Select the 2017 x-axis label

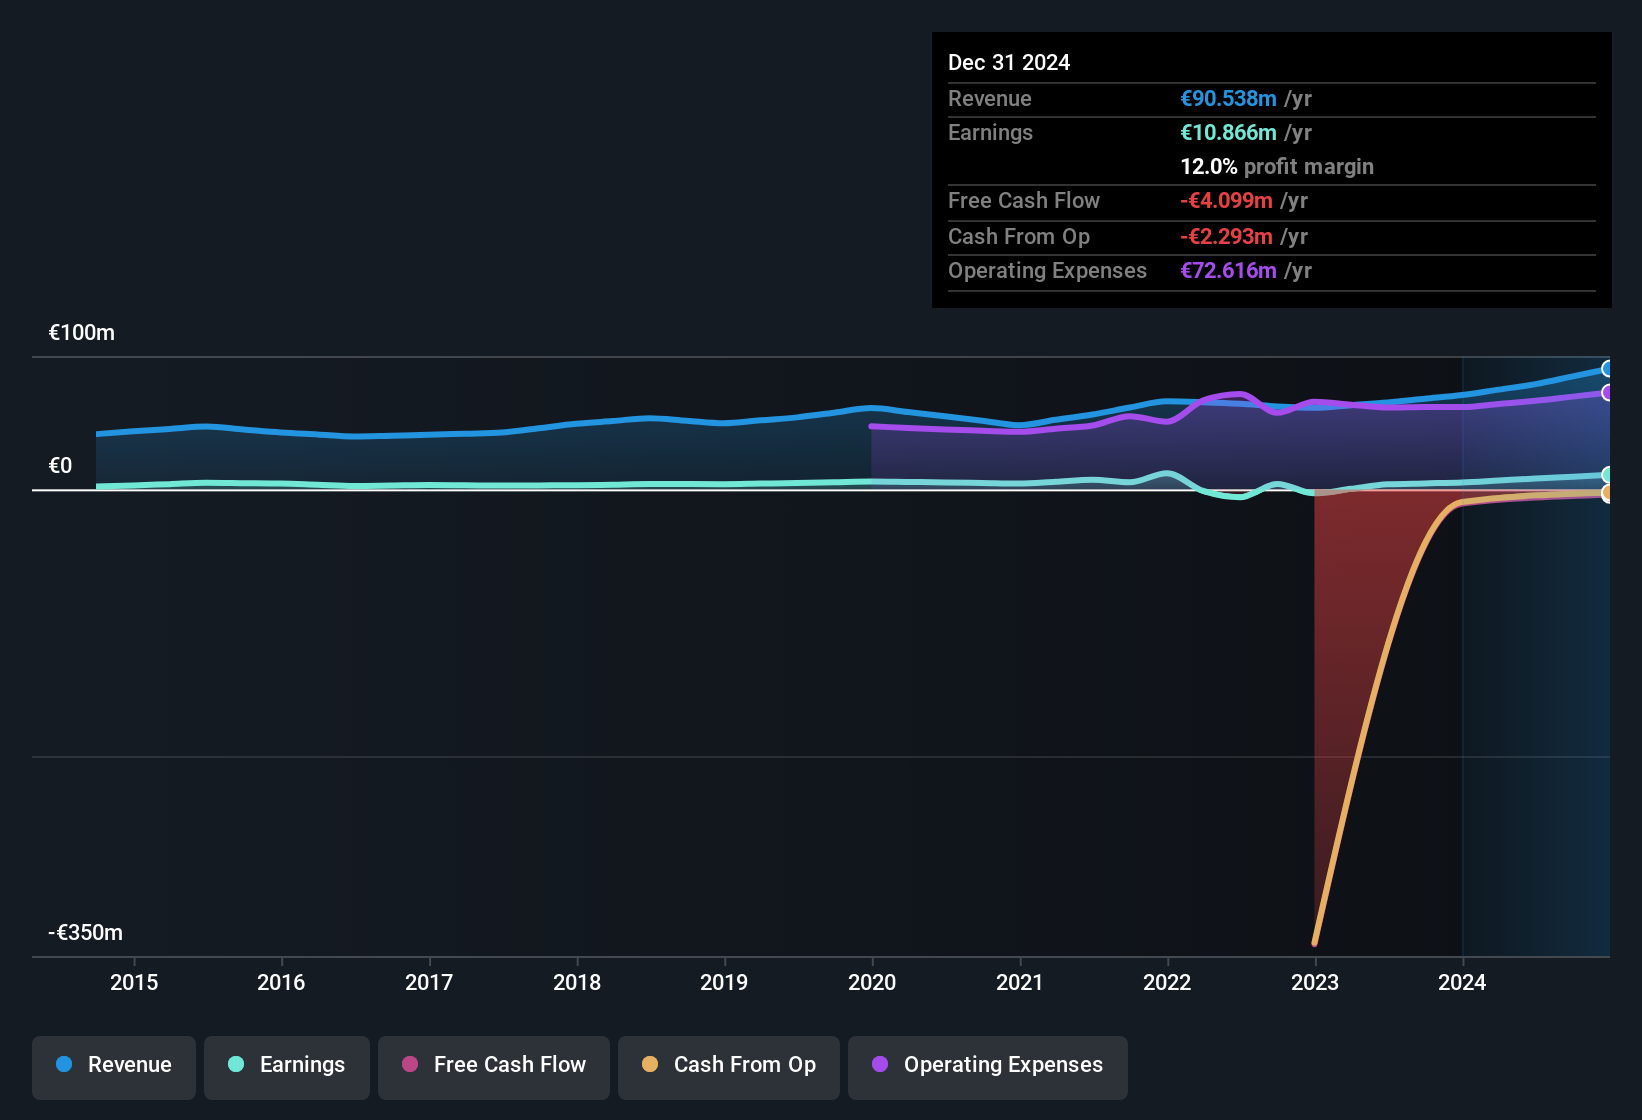(429, 982)
